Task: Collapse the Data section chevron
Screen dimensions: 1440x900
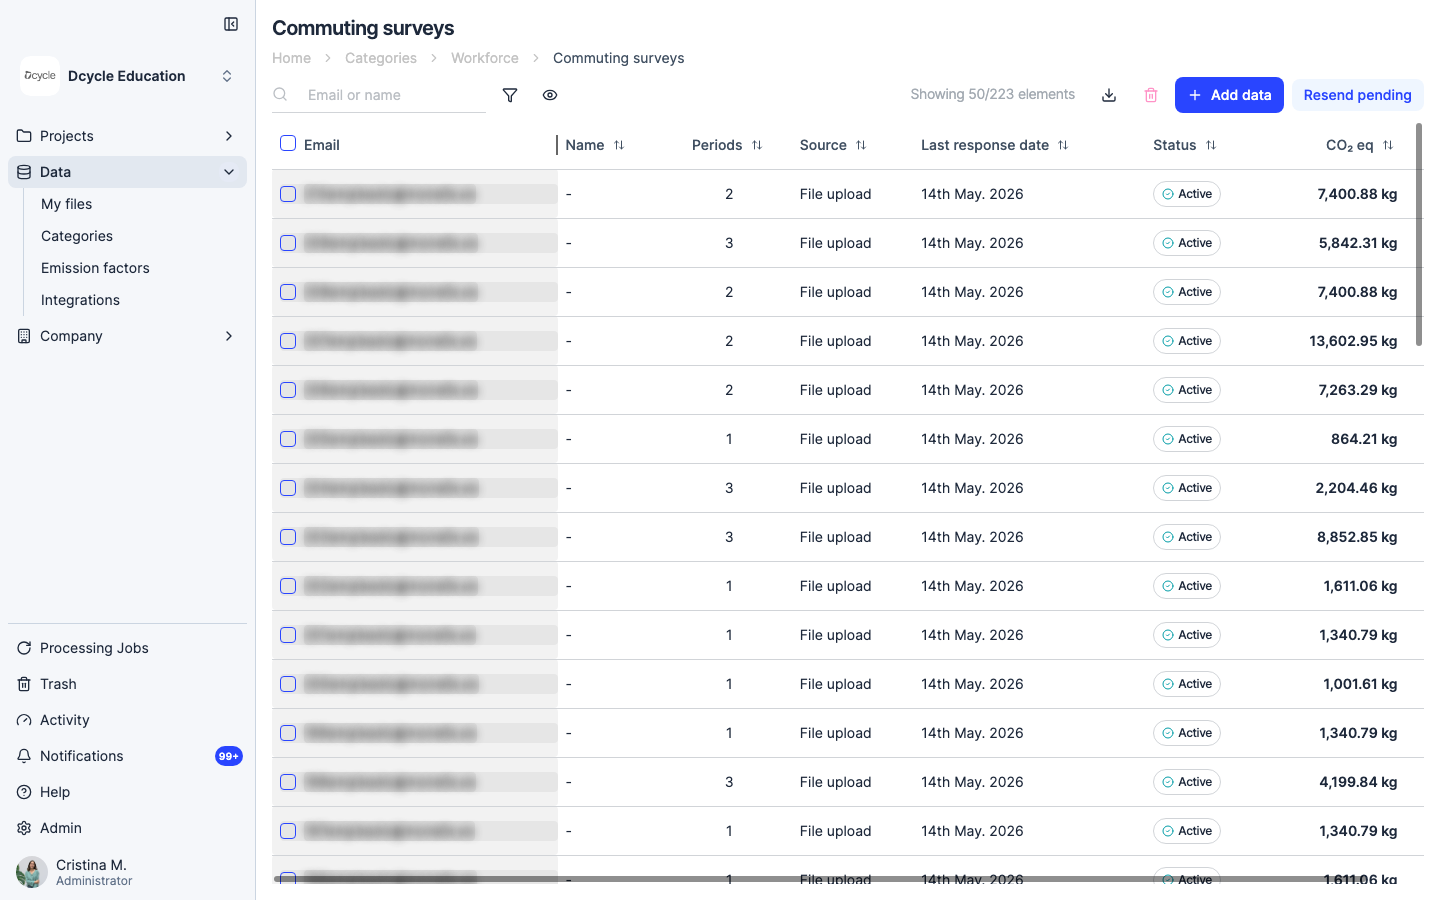Action: click(x=229, y=172)
